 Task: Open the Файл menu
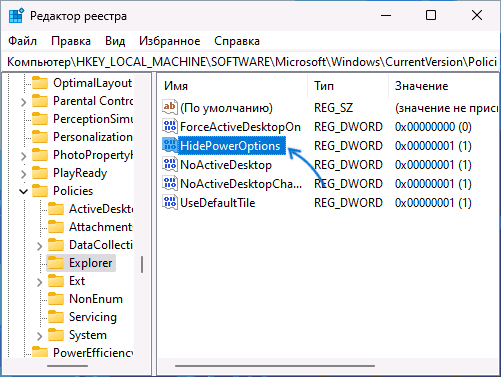coord(22,41)
